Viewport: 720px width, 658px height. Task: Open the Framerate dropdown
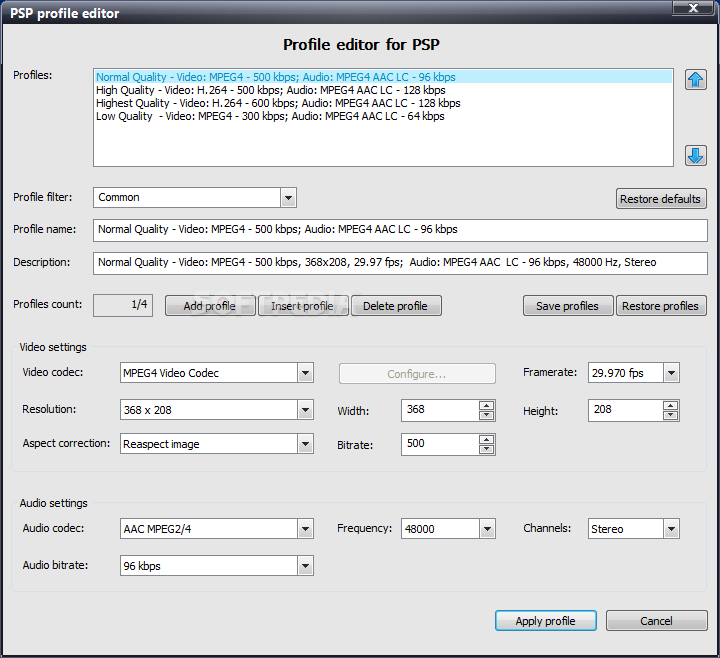coord(671,373)
